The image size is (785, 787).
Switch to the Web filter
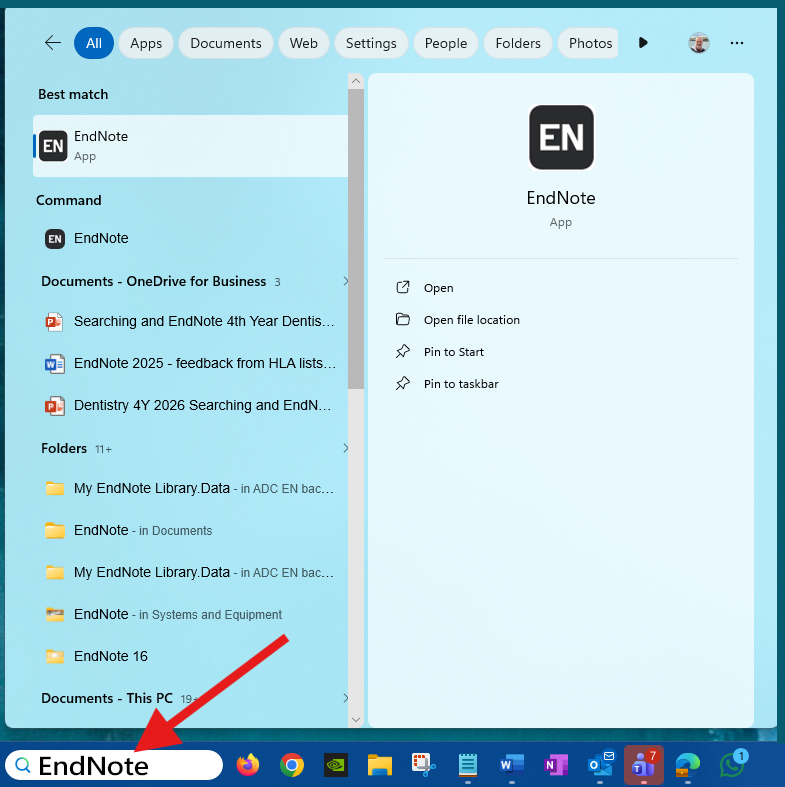[304, 43]
